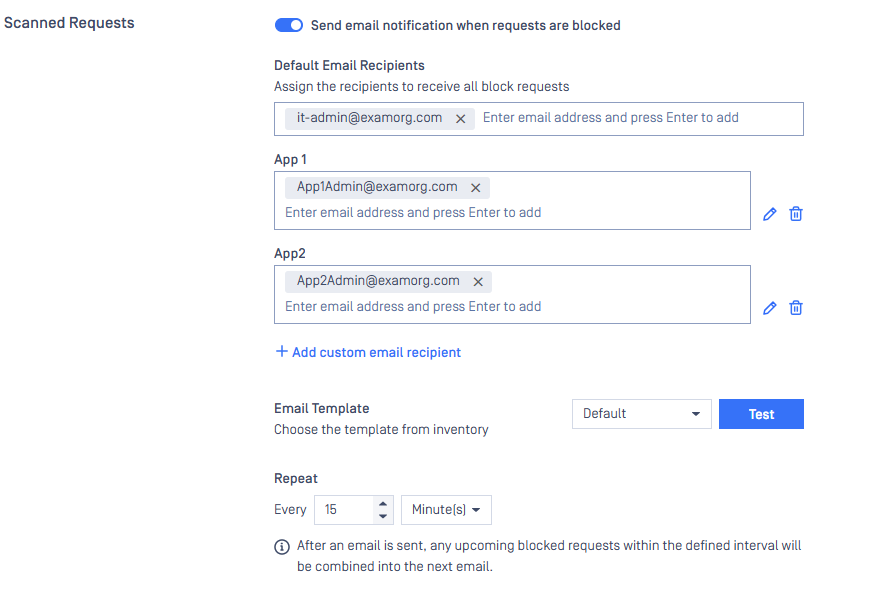
Task: Remove App1Admin@examorg.com recipient chip
Action: point(475,188)
